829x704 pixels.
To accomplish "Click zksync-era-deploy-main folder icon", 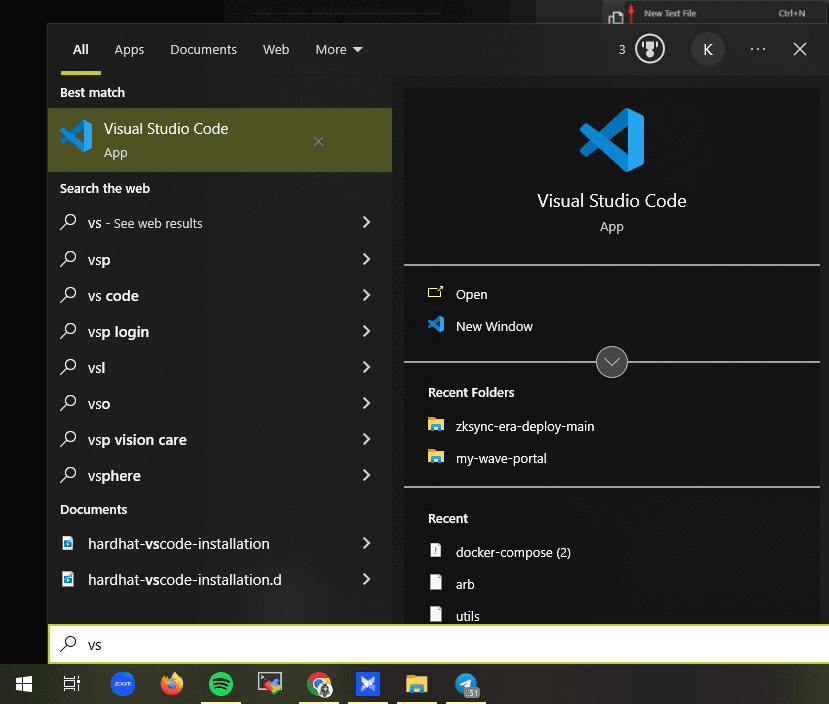I will [x=436, y=424].
